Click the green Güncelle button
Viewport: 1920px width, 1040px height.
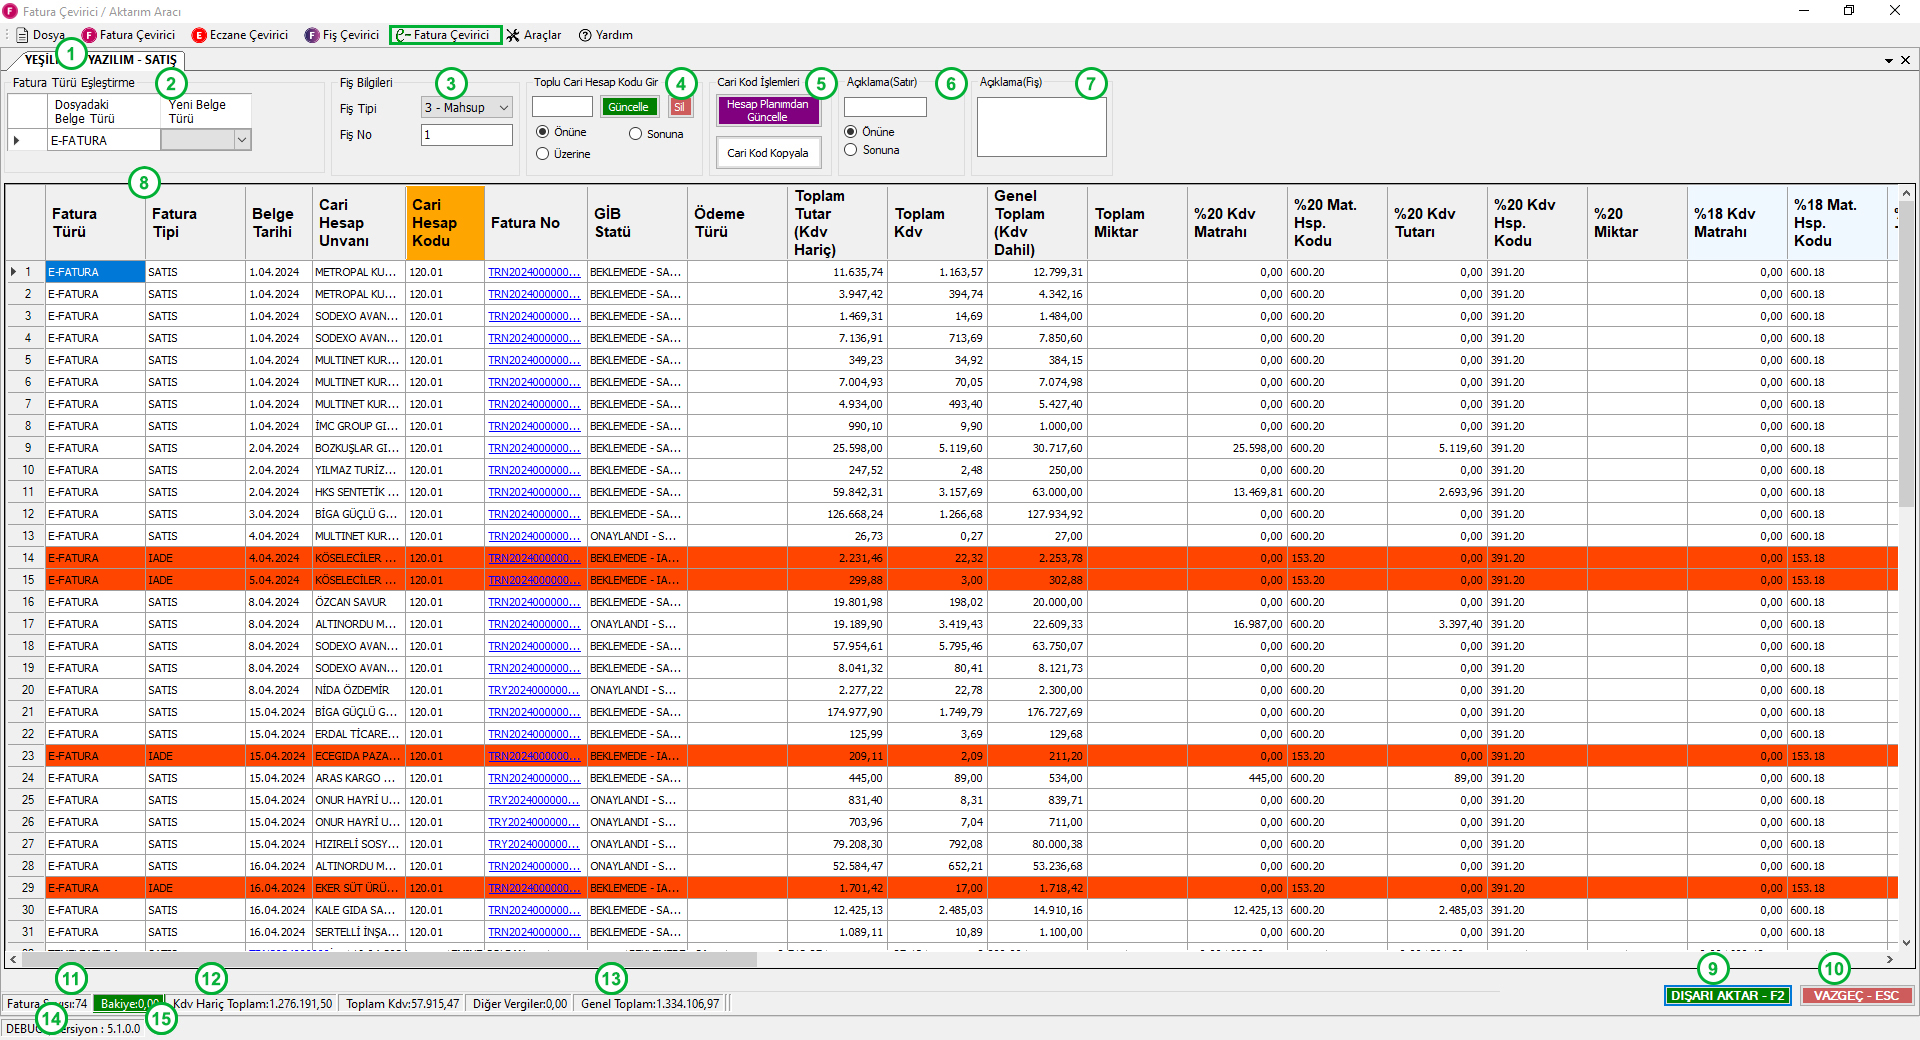pos(629,107)
